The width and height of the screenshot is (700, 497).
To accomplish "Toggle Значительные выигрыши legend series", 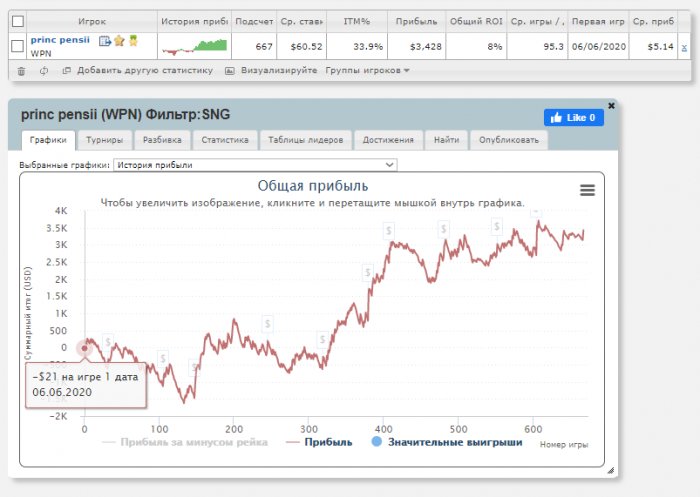I will 447,442.
